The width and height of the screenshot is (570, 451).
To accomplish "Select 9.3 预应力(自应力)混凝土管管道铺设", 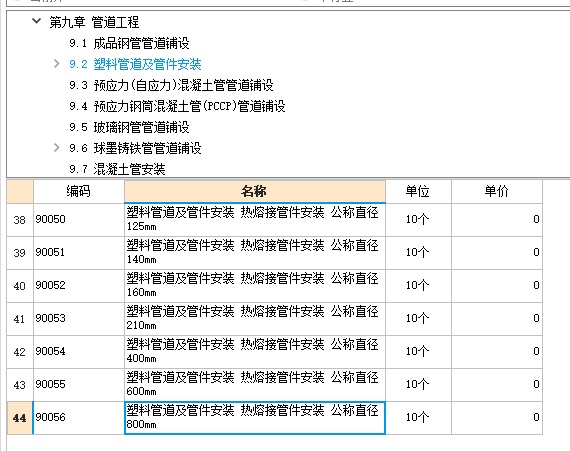I will [171, 85].
